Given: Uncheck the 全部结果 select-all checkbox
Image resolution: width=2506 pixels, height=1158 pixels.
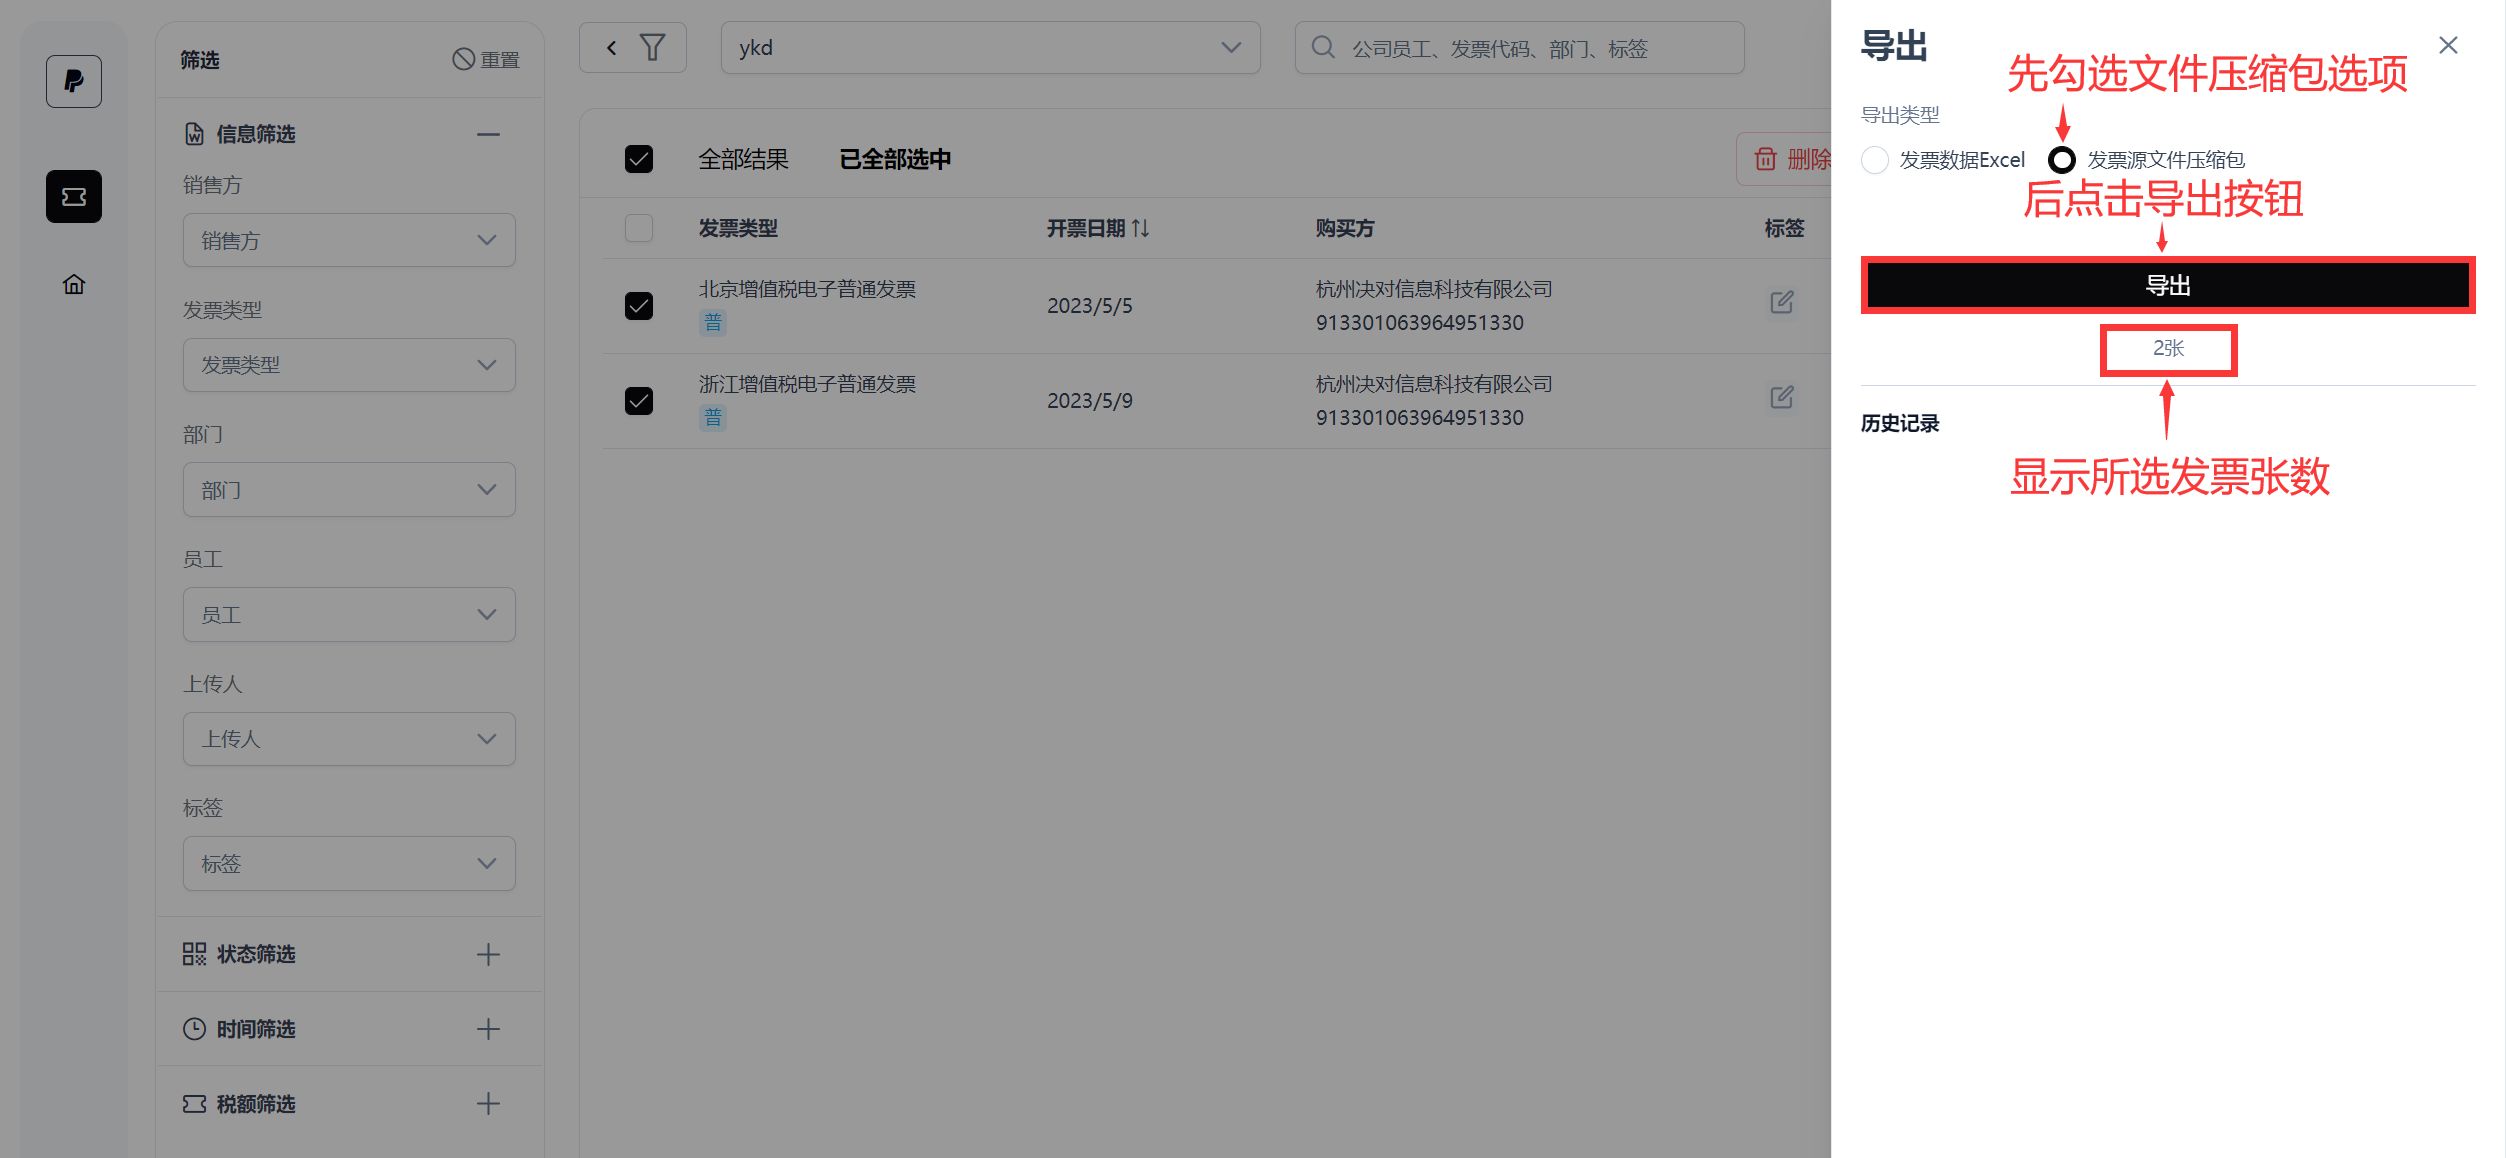Looking at the screenshot, I should [639, 160].
